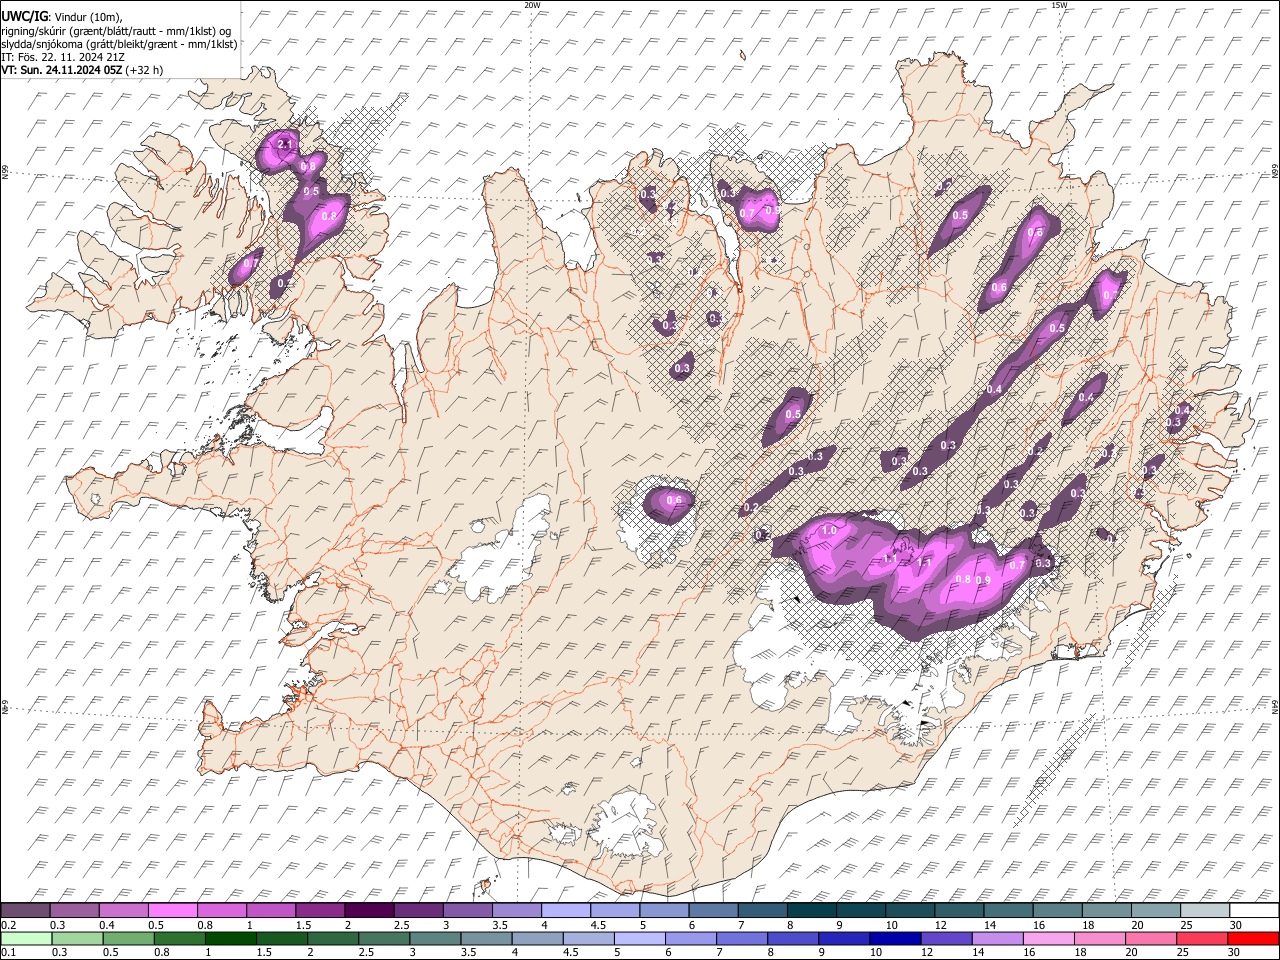
Task: Click the "20W" longitude label
Action: tap(532, 5)
